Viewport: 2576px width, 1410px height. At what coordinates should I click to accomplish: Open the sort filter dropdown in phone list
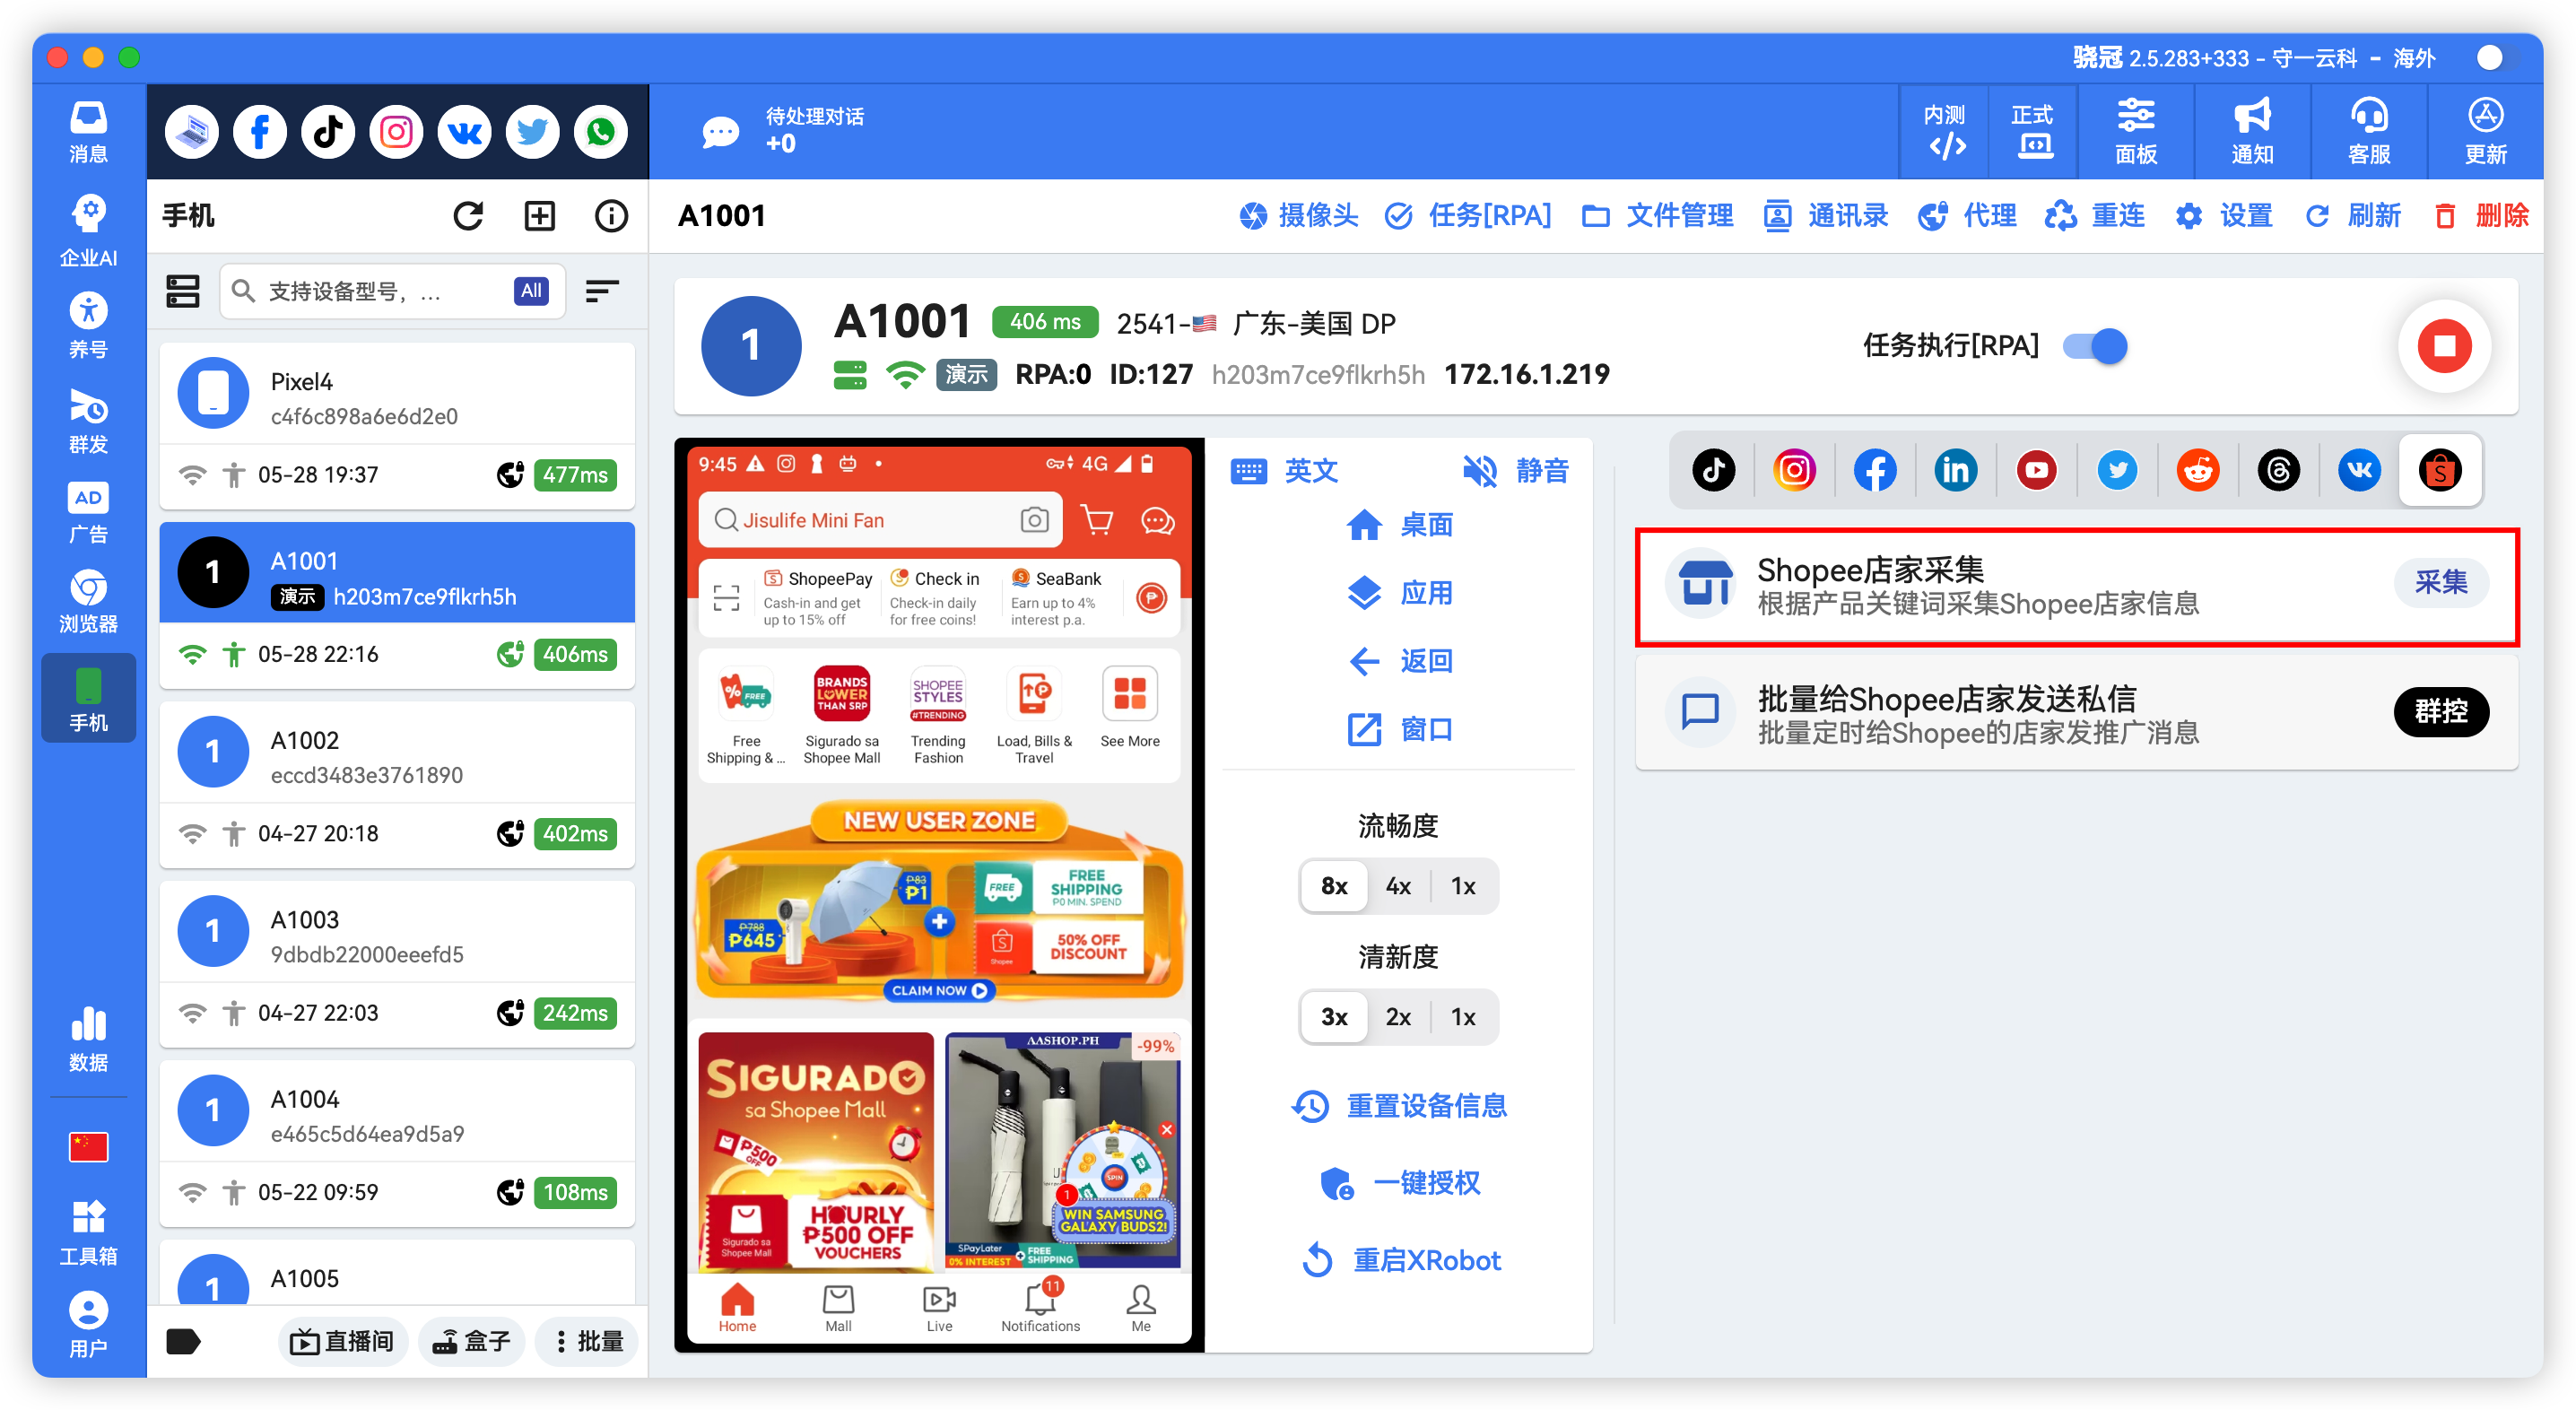pos(602,291)
